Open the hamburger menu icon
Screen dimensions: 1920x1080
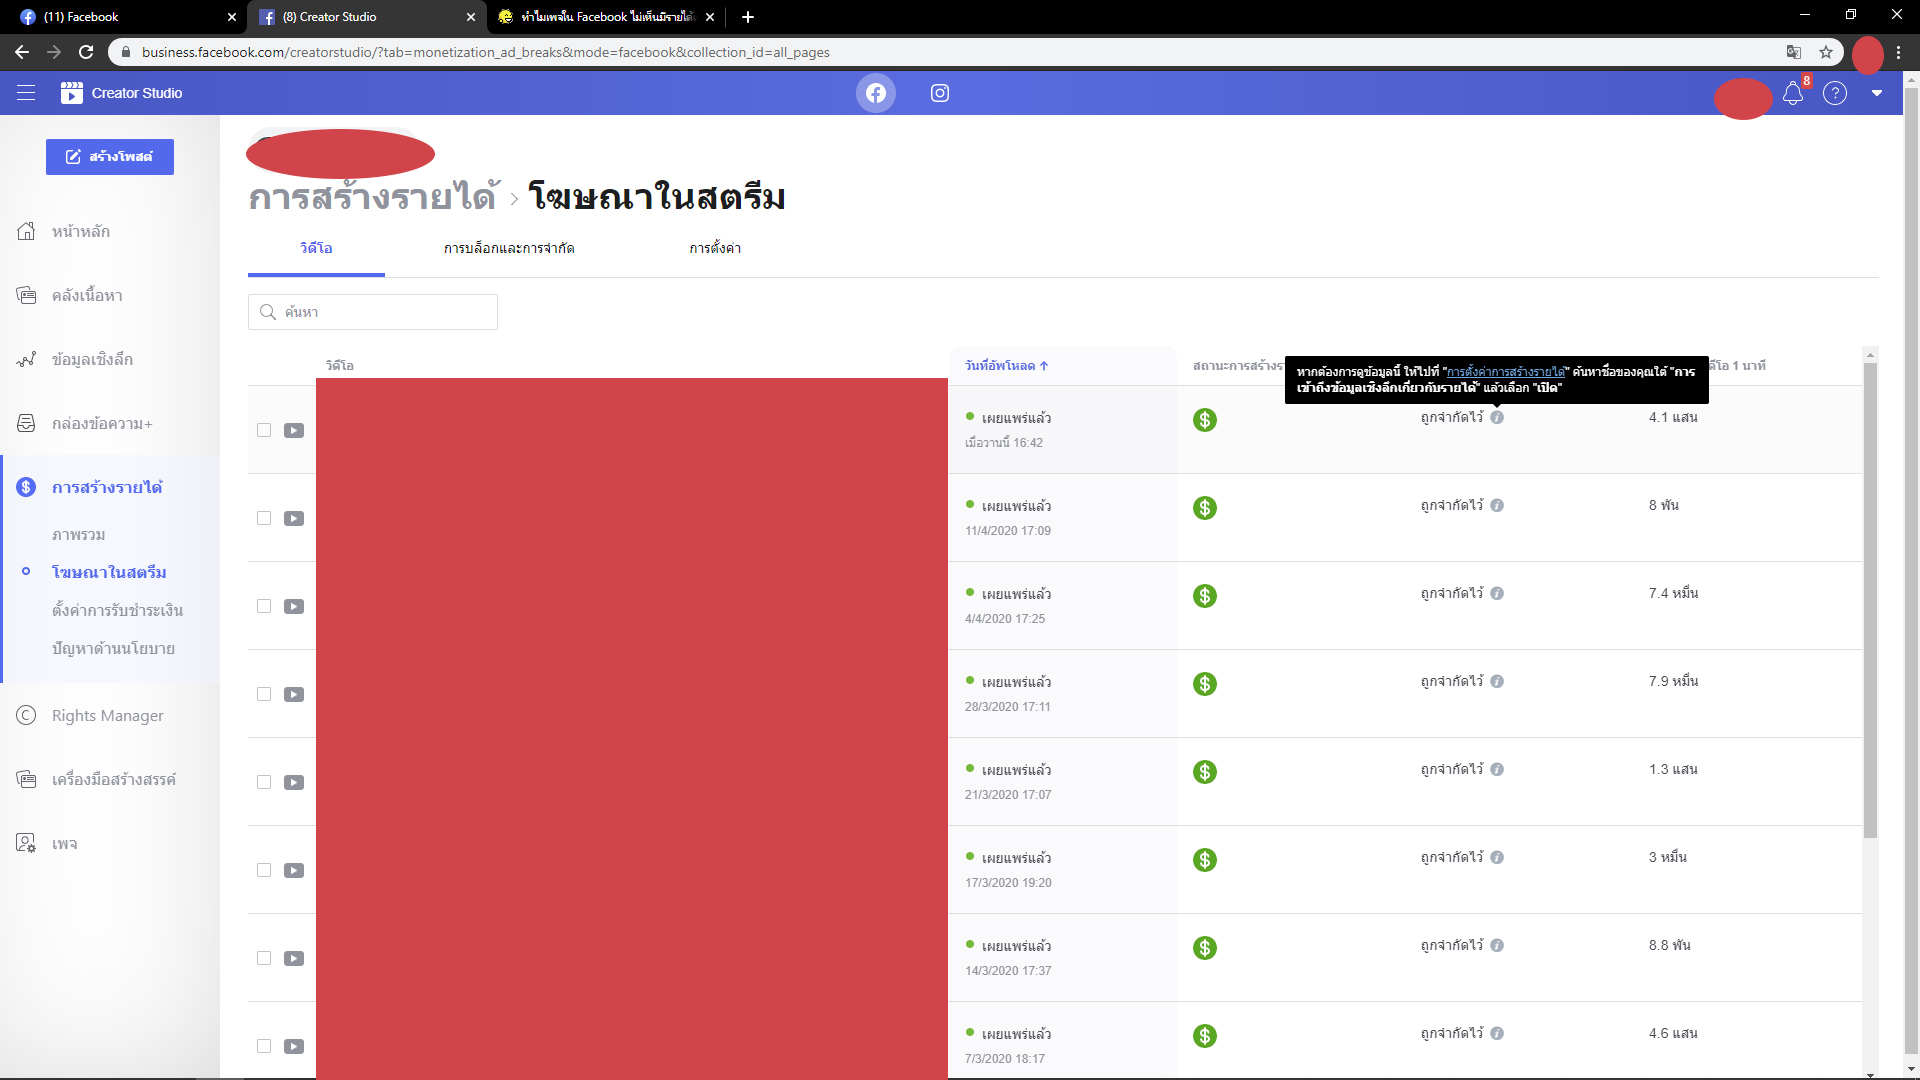point(26,93)
